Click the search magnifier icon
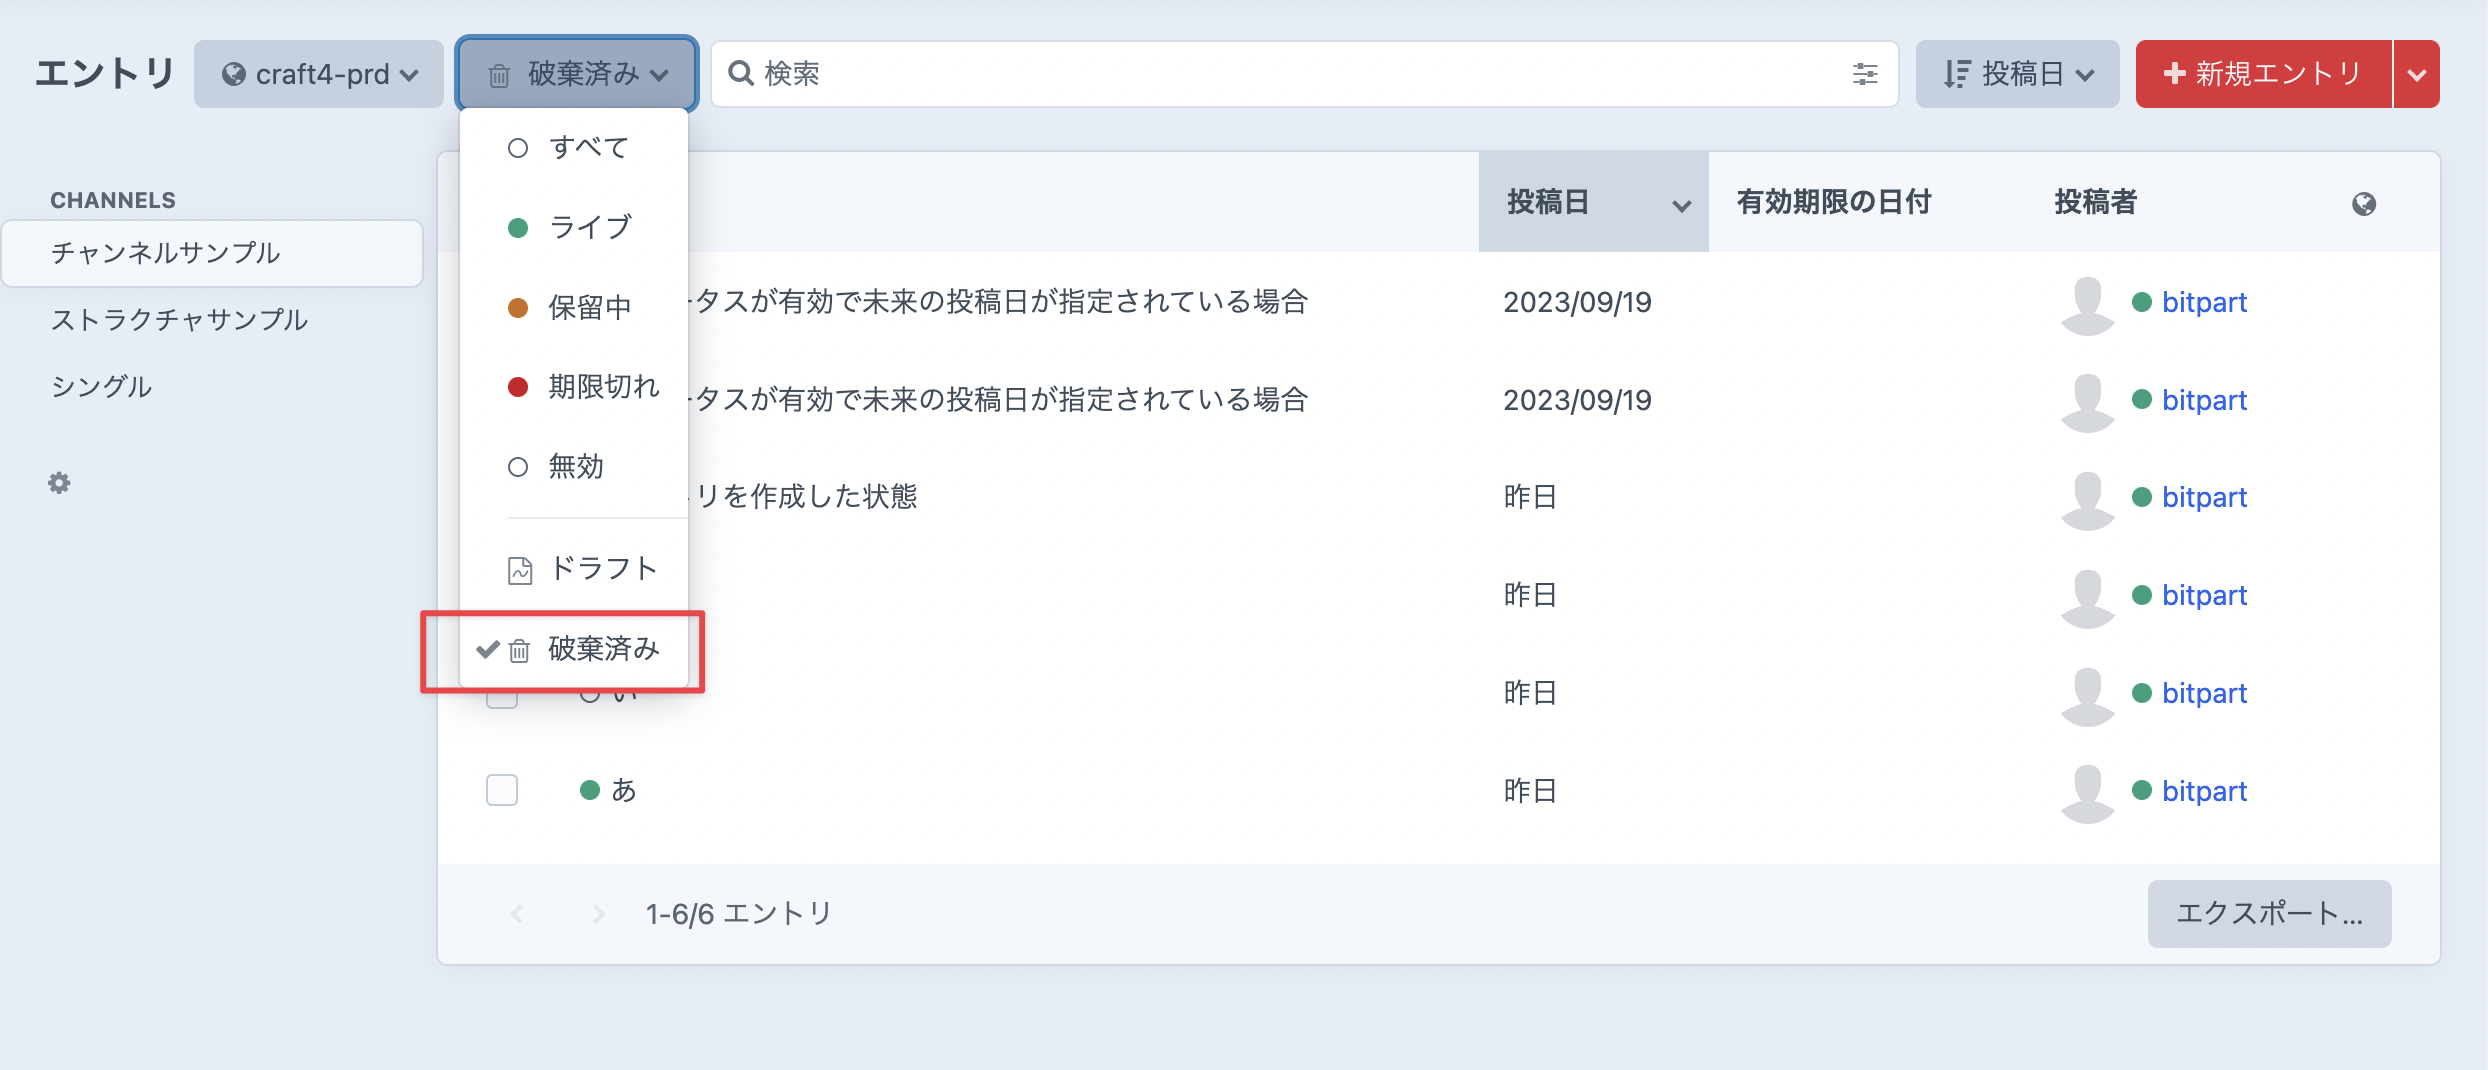 coord(739,73)
